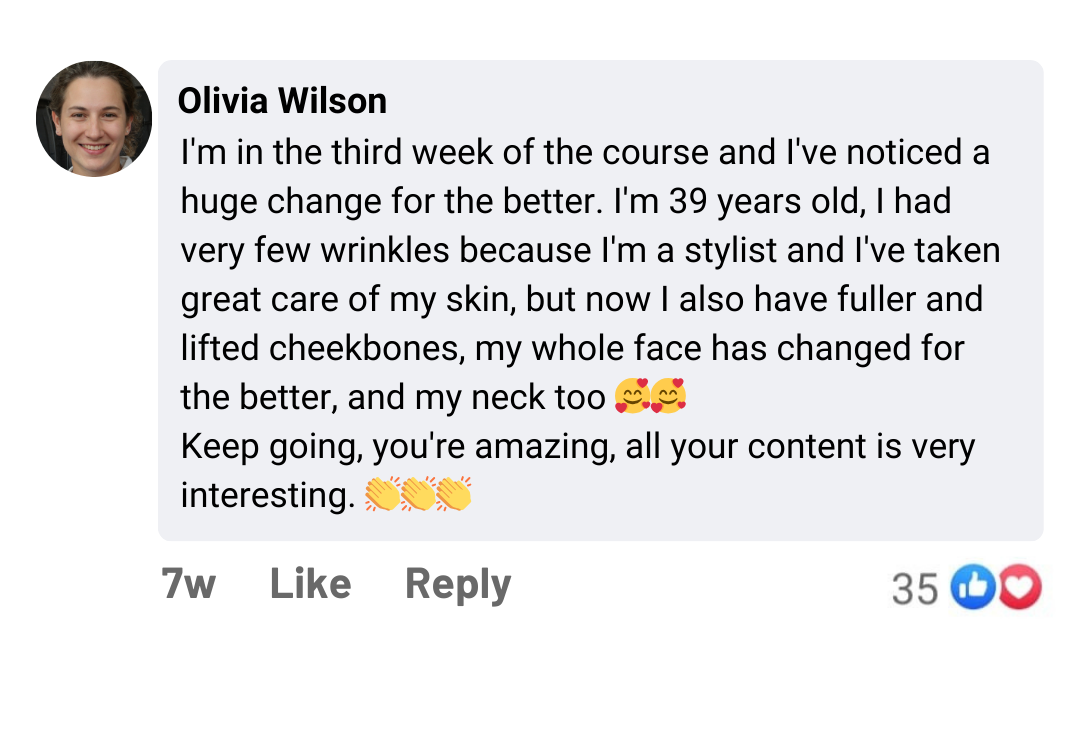Open Olivia Wilson's profile picture

point(94,119)
